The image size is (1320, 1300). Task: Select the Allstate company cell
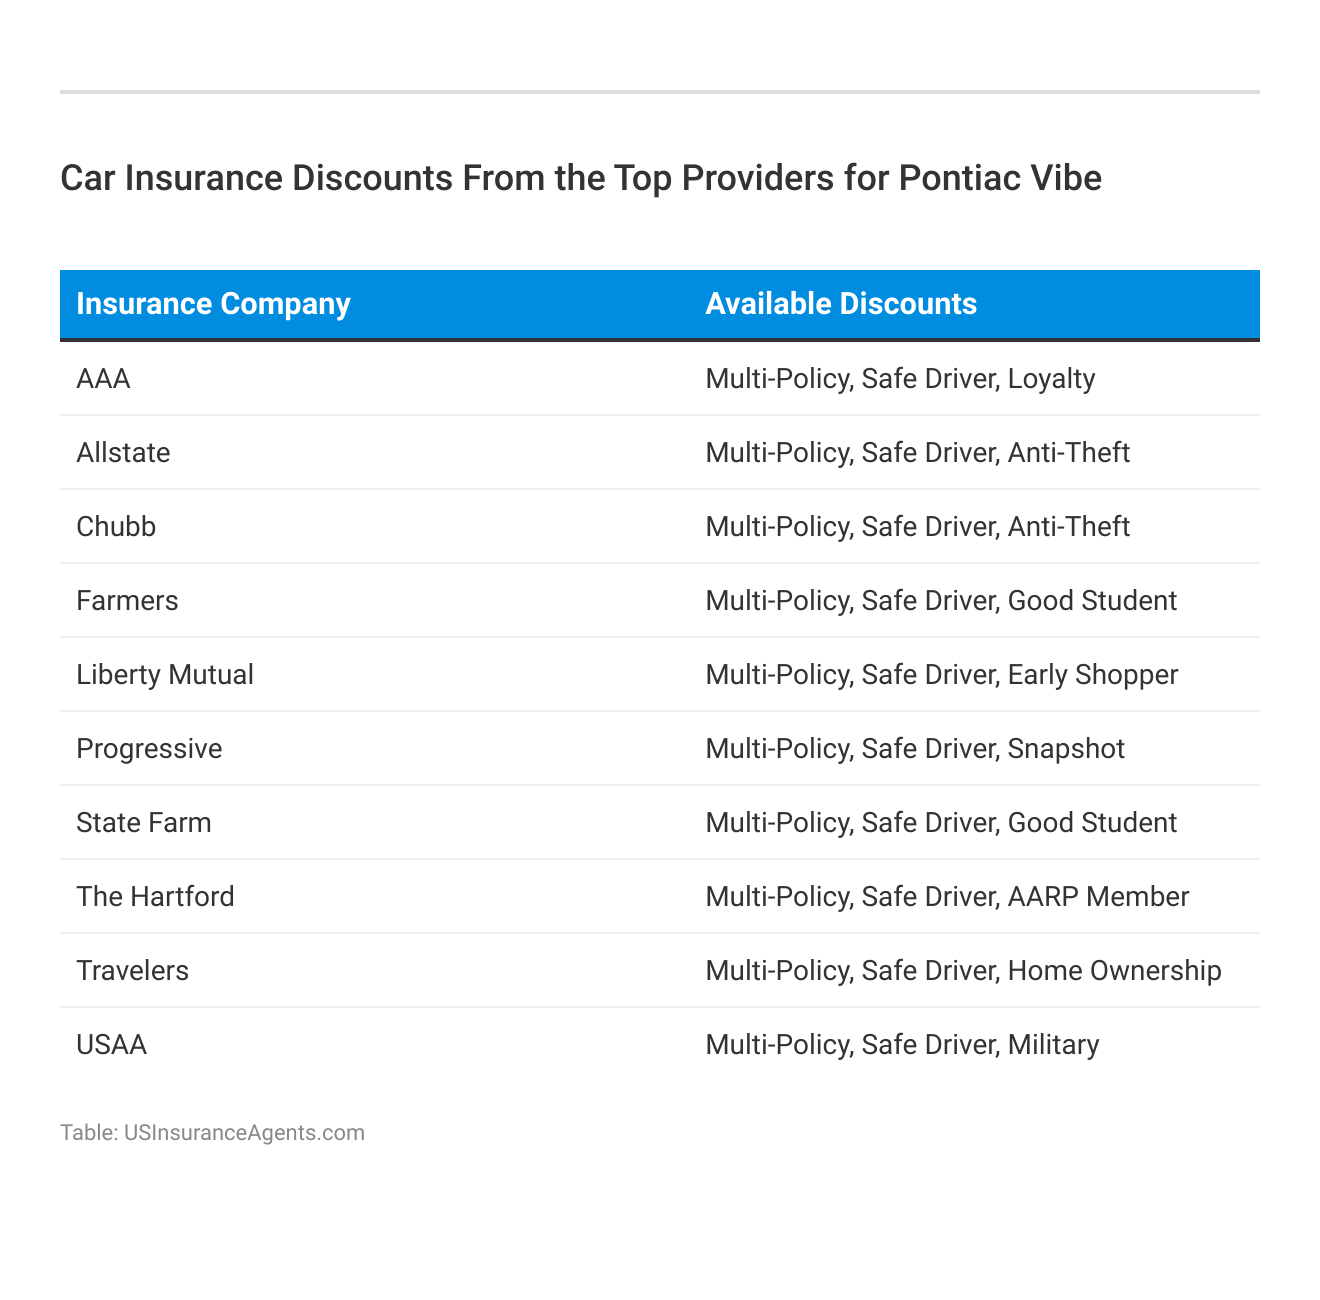(123, 453)
